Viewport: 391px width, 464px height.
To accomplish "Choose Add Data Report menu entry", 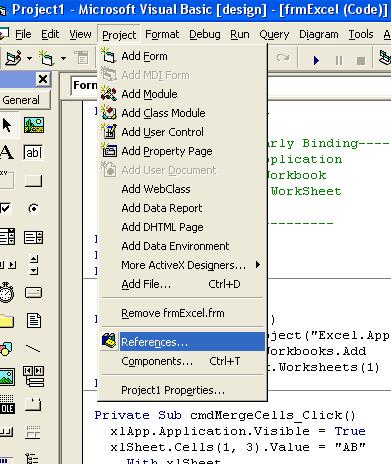I will (x=182, y=208).
